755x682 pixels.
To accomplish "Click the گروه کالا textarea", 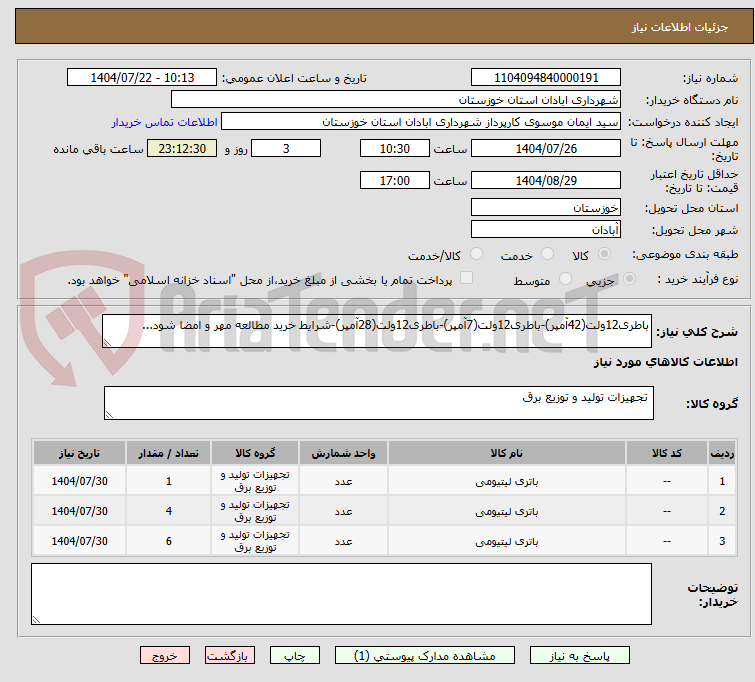I will [379, 403].
